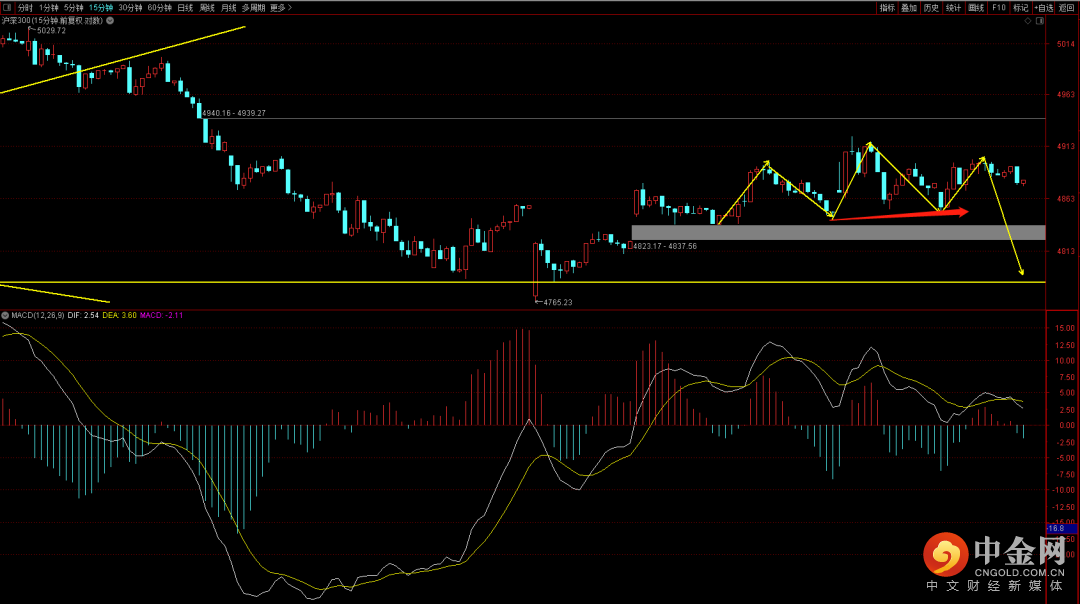The width and height of the screenshot is (1080, 604).
Task: Open the round dropdown icon after 沪深300 title
Action: [x=112, y=20]
